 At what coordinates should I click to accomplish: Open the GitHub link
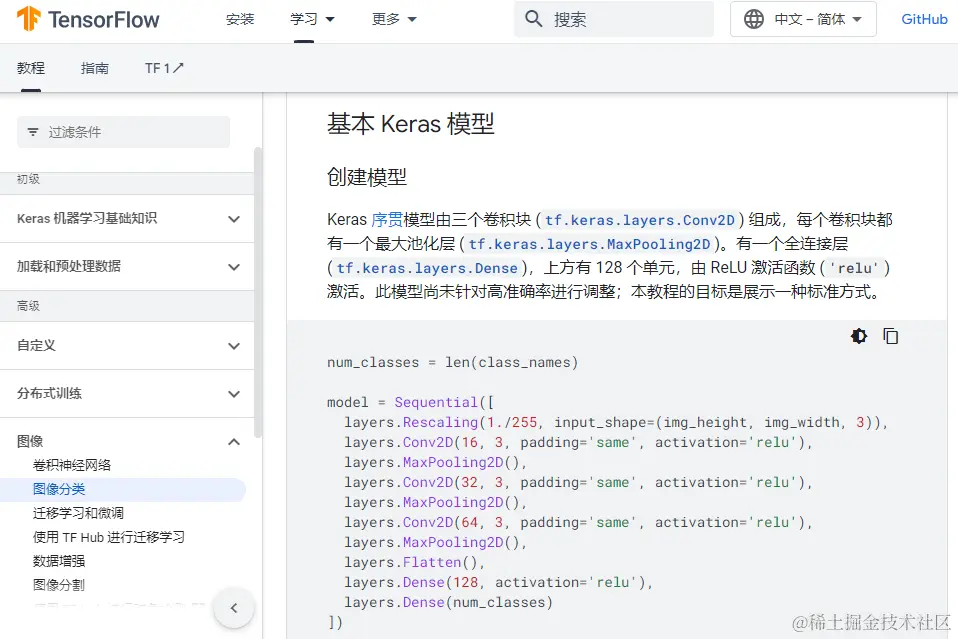(x=924, y=19)
